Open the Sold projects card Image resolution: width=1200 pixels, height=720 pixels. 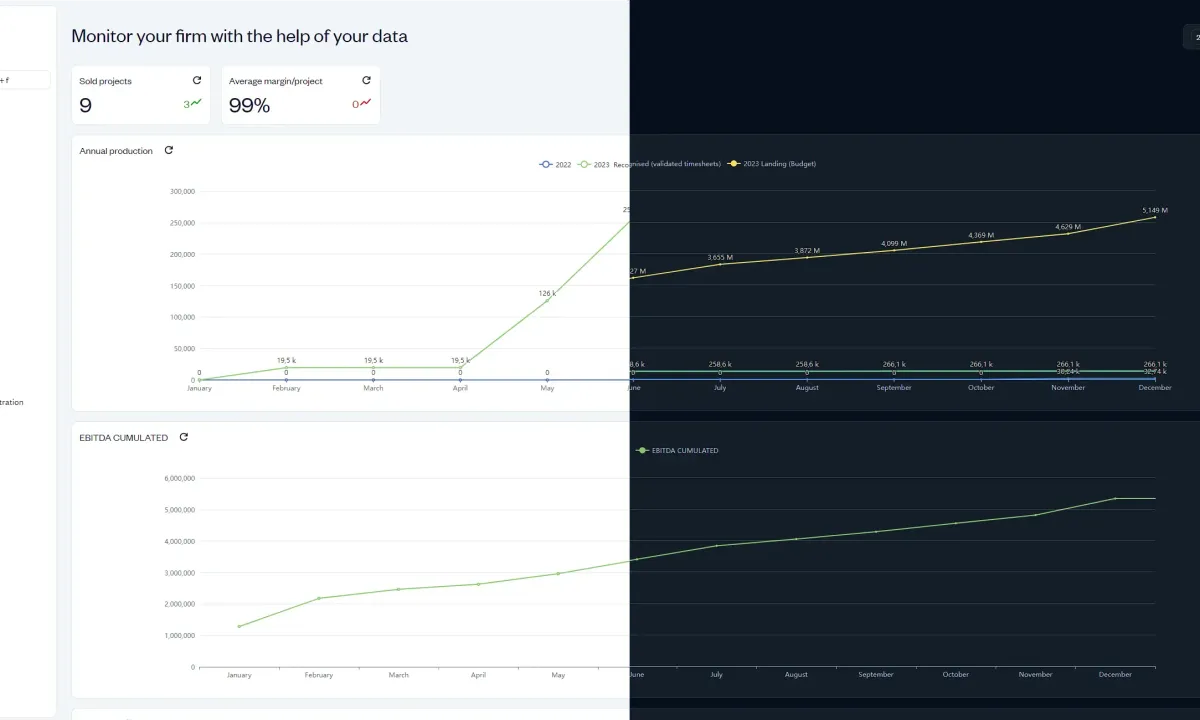(141, 95)
